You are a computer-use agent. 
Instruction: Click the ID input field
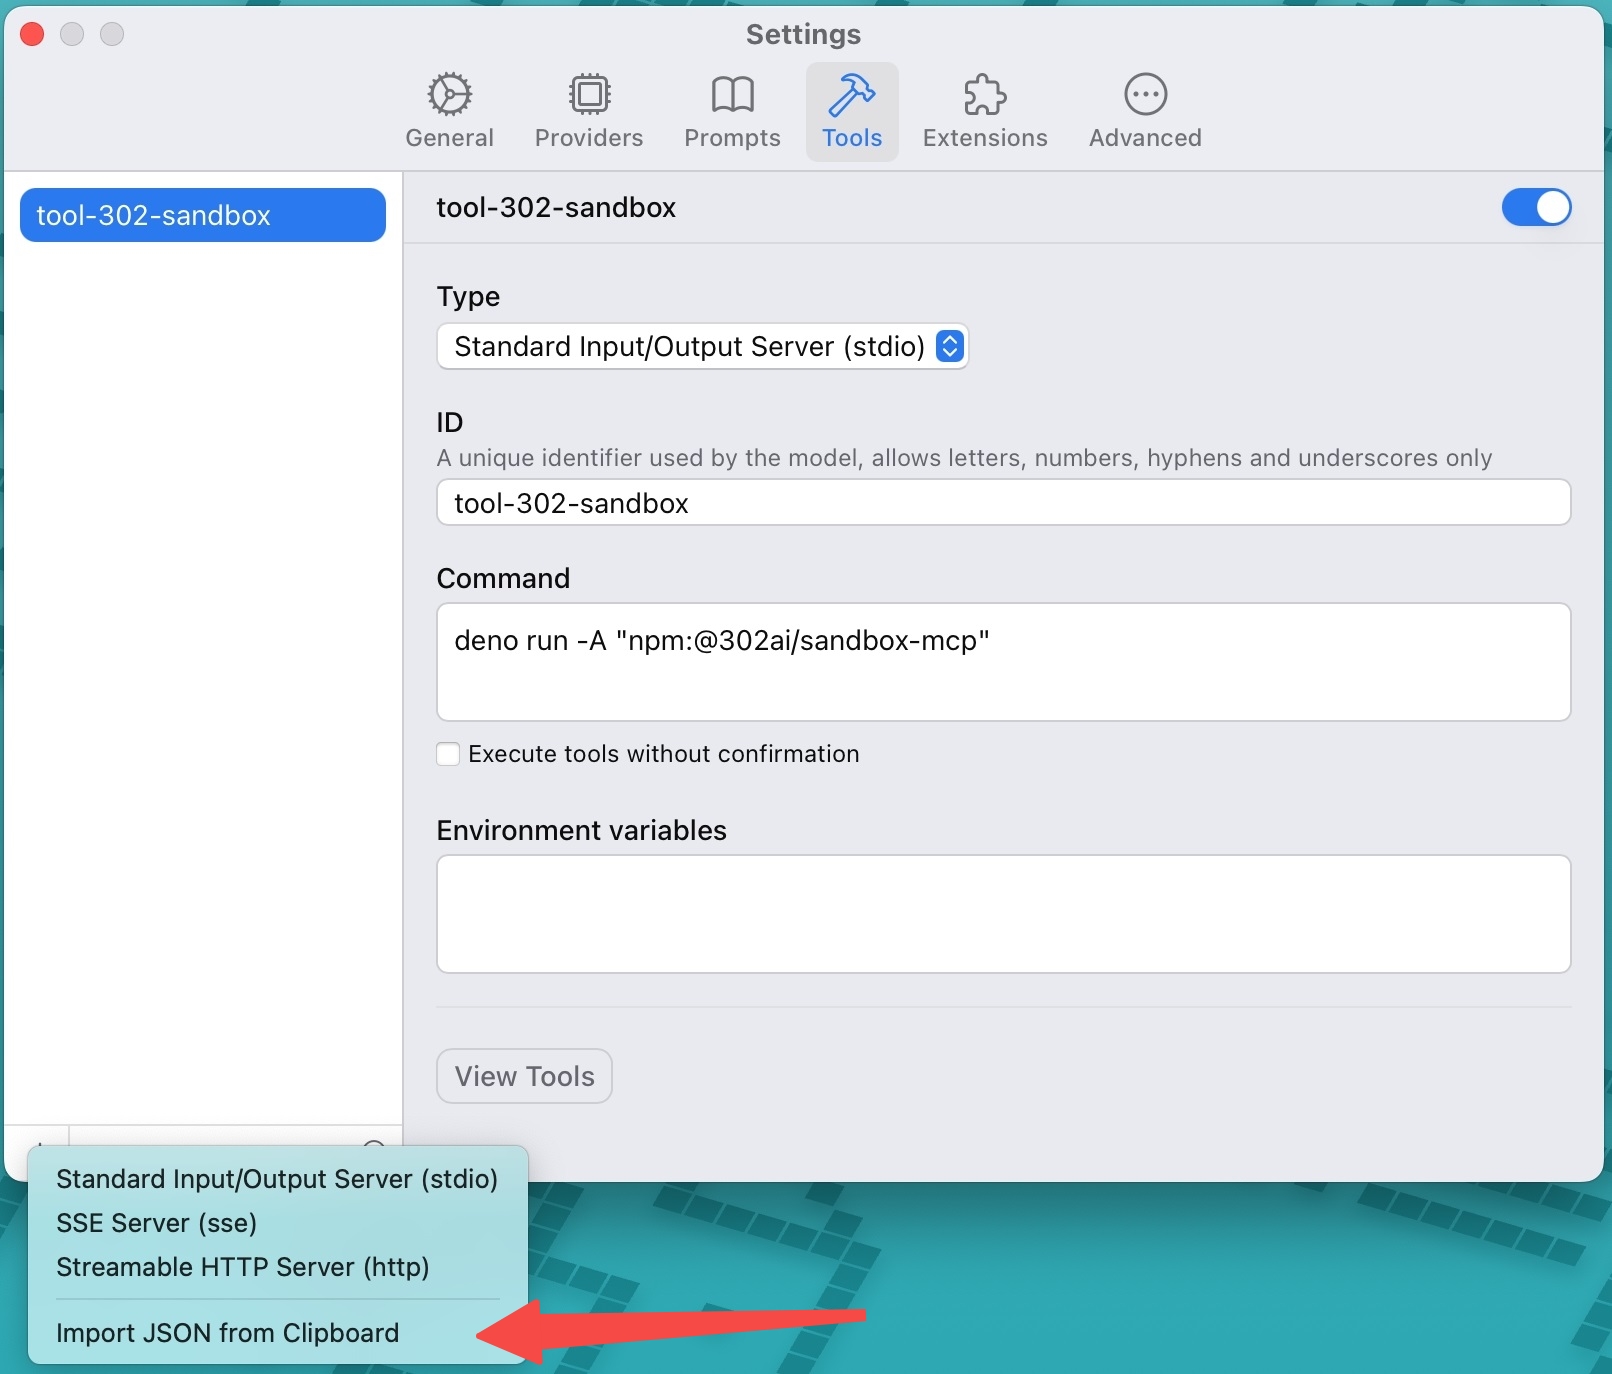pos(1004,502)
